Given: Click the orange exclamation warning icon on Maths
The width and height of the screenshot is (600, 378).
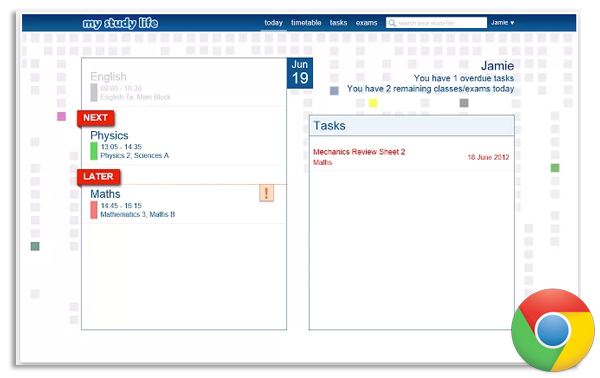Looking at the screenshot, I should (266, 193).
